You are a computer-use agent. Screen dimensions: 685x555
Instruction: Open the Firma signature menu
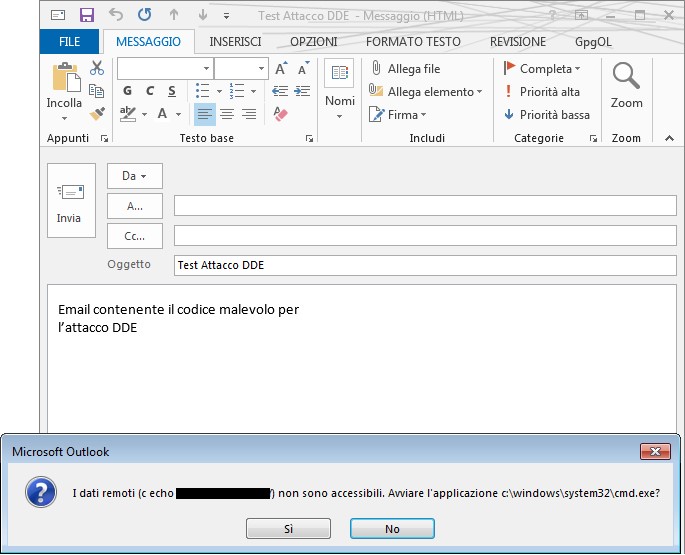(x=397, y=114)
